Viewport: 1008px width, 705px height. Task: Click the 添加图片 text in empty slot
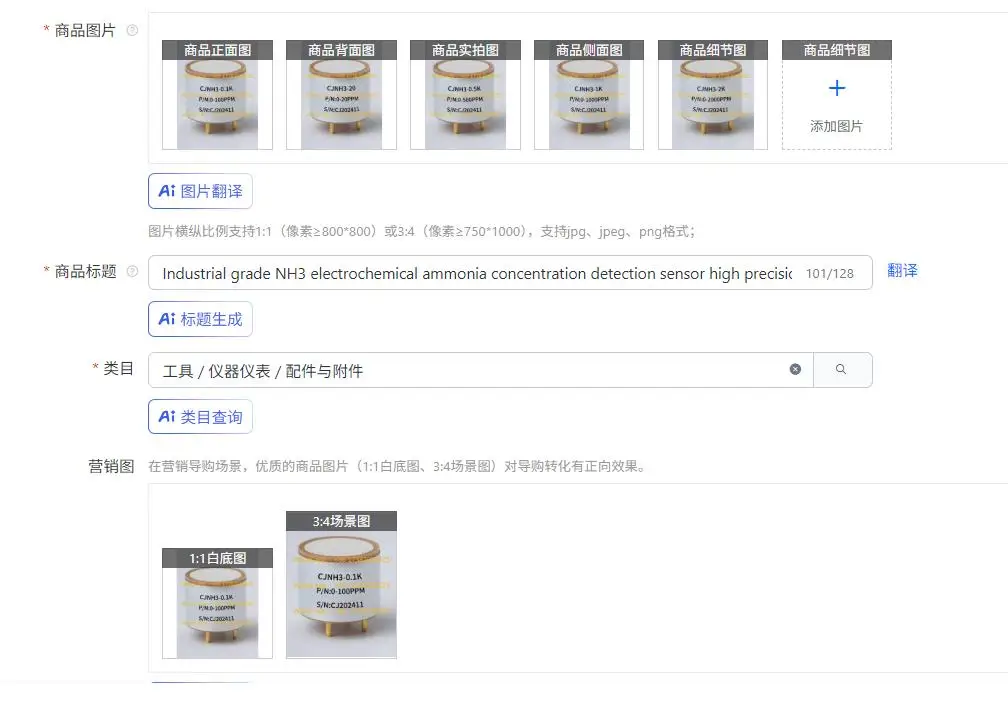836,126
